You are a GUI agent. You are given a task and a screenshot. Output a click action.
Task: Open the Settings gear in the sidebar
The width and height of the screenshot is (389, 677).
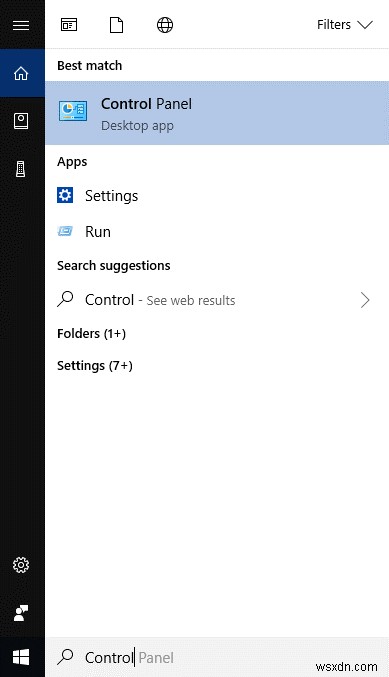pos(21,565)
